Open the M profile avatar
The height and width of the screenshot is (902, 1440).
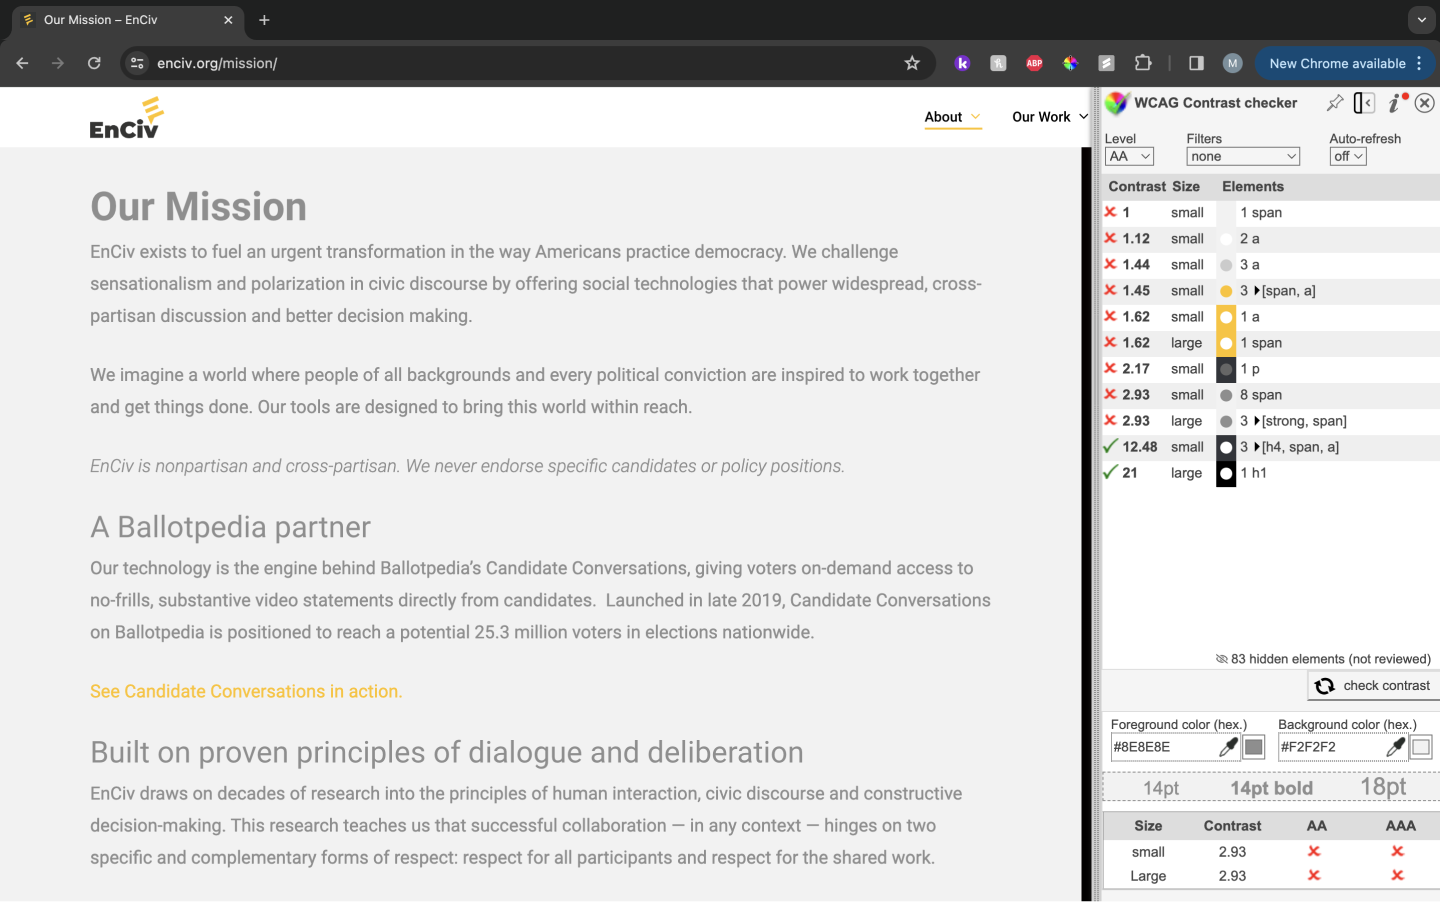click(1232, 63)
